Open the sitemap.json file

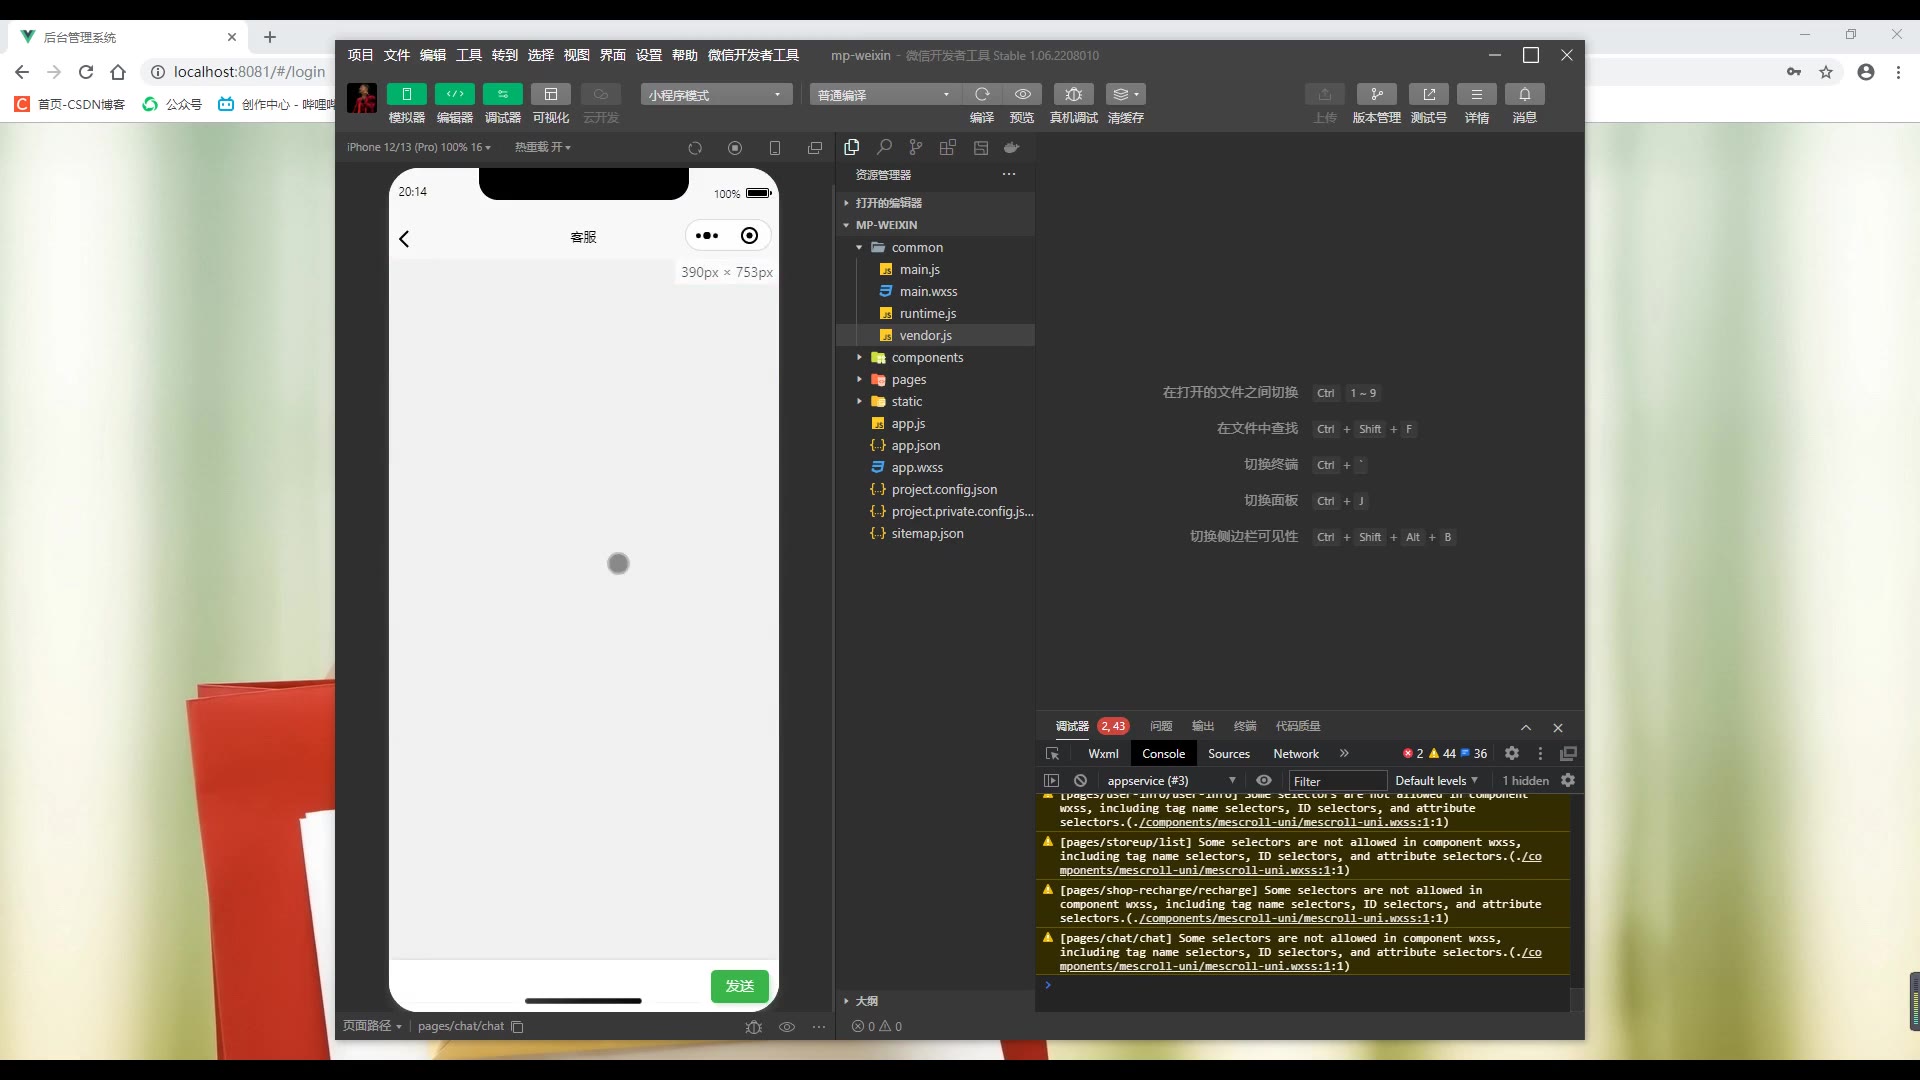click(935, 533)
